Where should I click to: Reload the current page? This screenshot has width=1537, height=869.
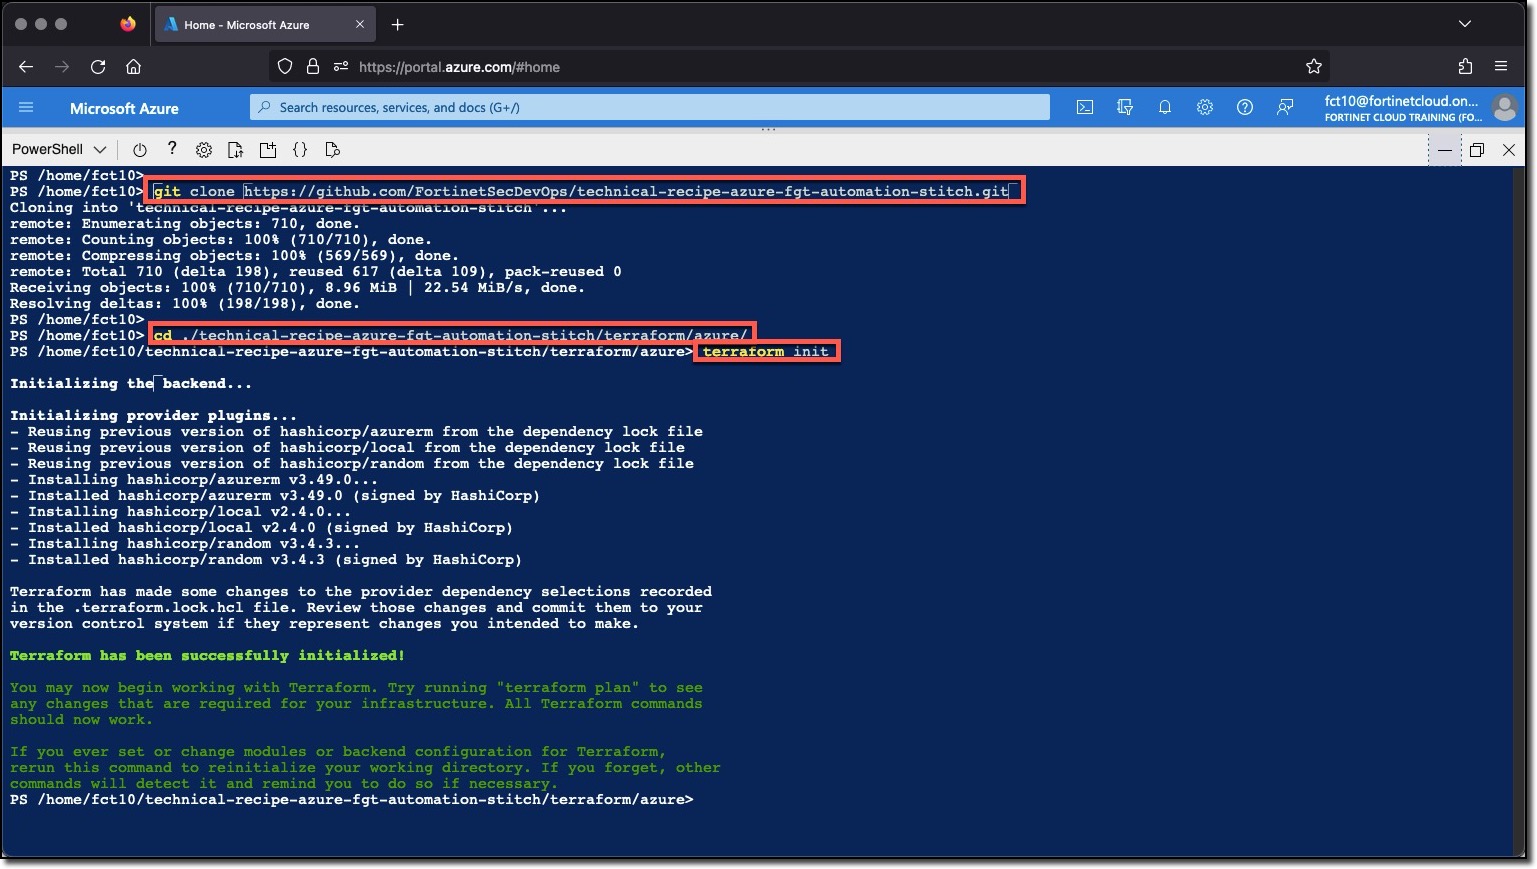pyautogui.click(x=98, y=67)
